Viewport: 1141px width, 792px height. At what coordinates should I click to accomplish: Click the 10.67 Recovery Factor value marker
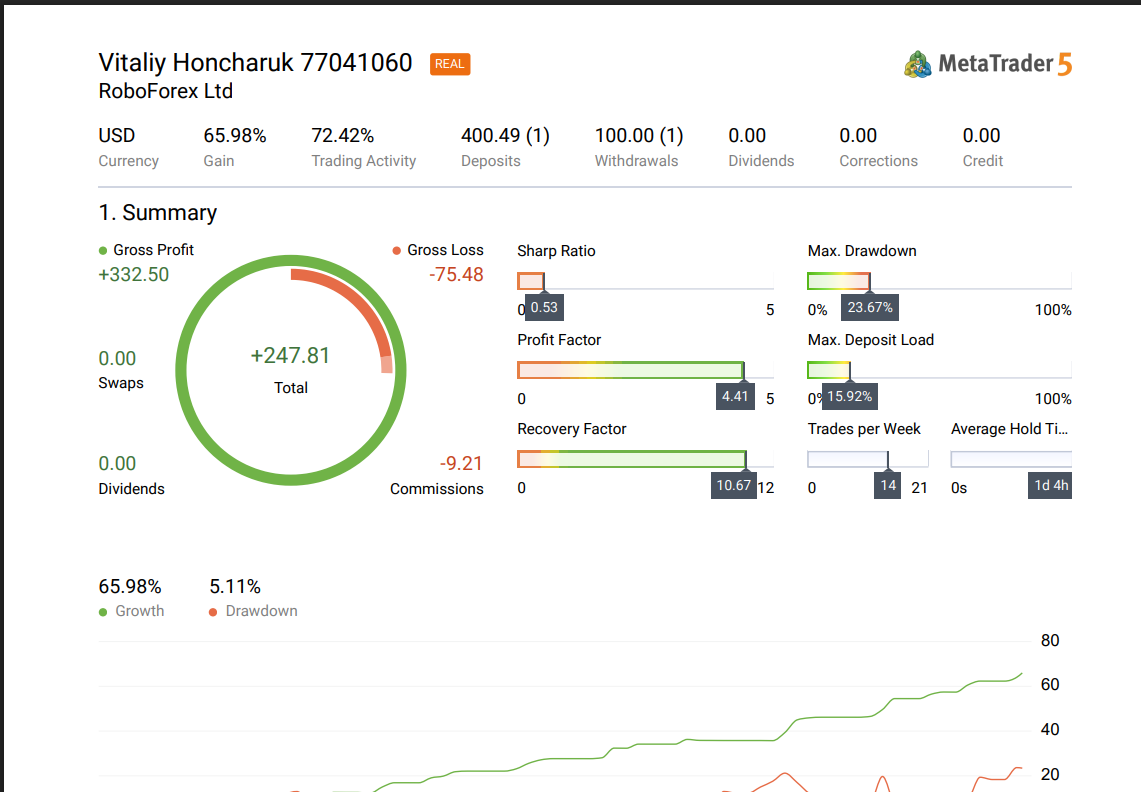[x=734, y=486]
